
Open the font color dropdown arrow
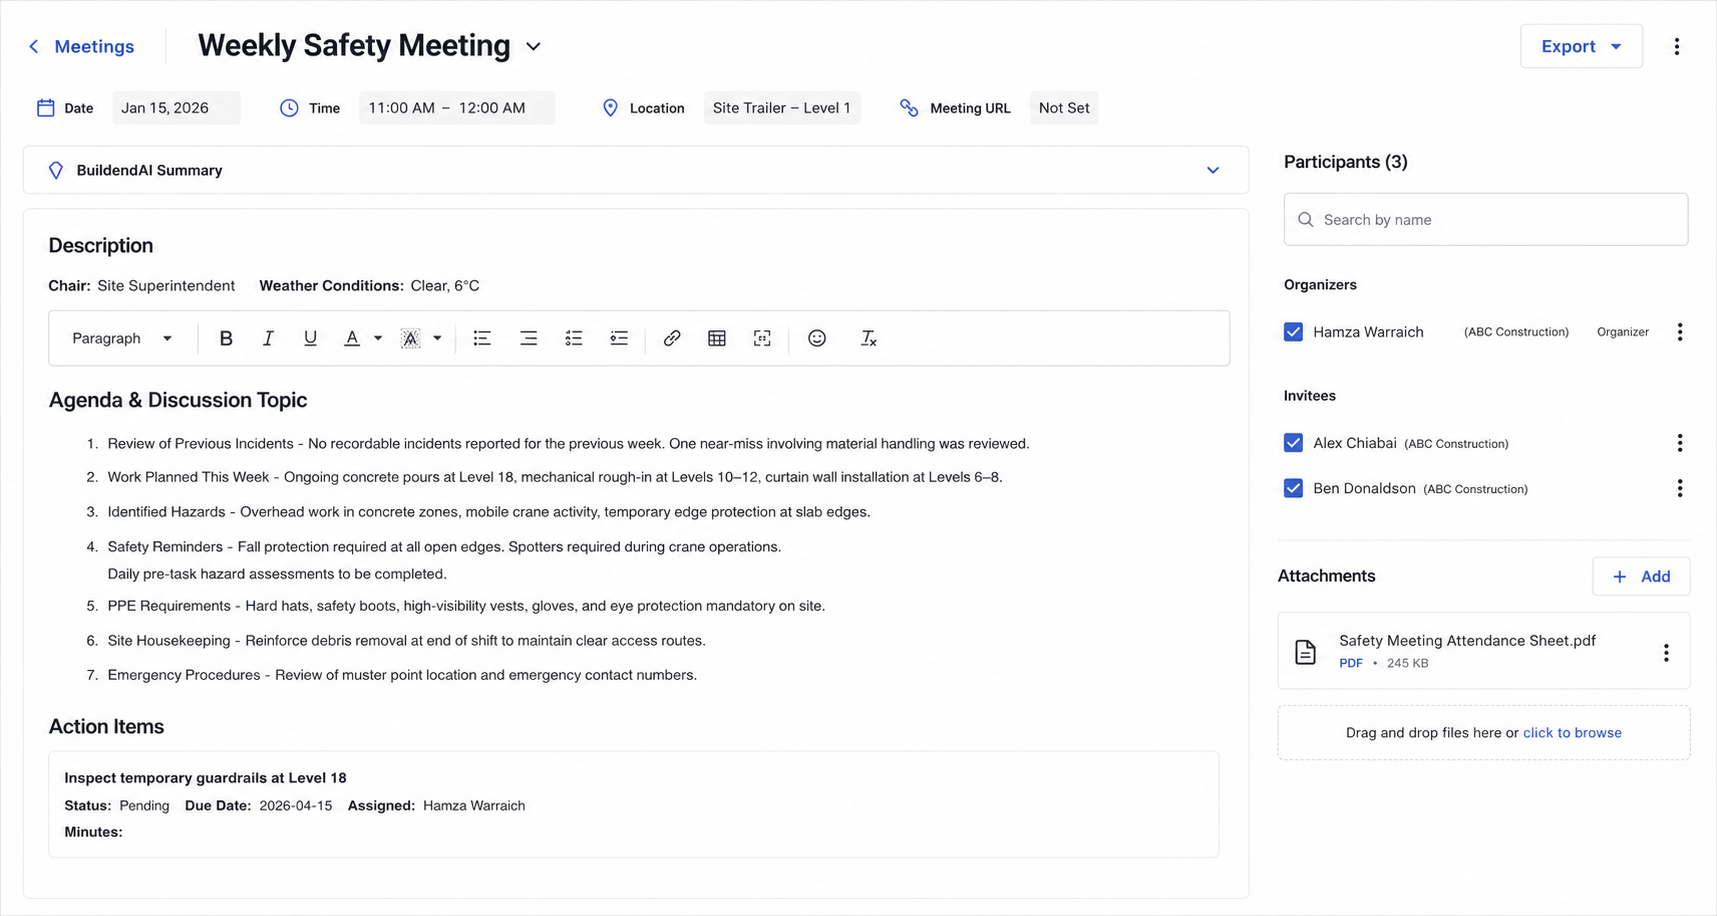(x=378, y=338)
